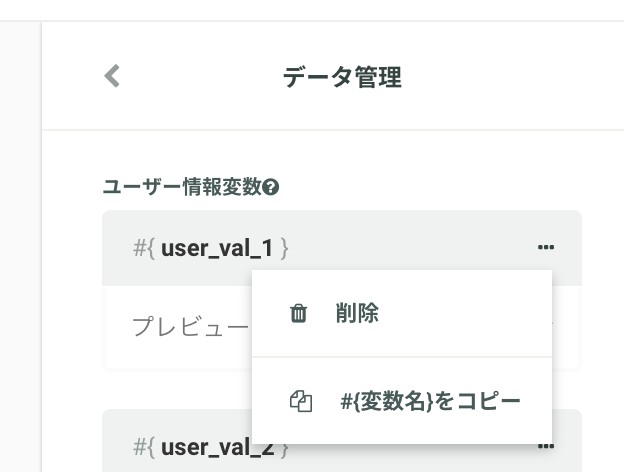The image size is (624, 472).
Task: Select the user_val_1 variable name
Action: tap(217, 248)
